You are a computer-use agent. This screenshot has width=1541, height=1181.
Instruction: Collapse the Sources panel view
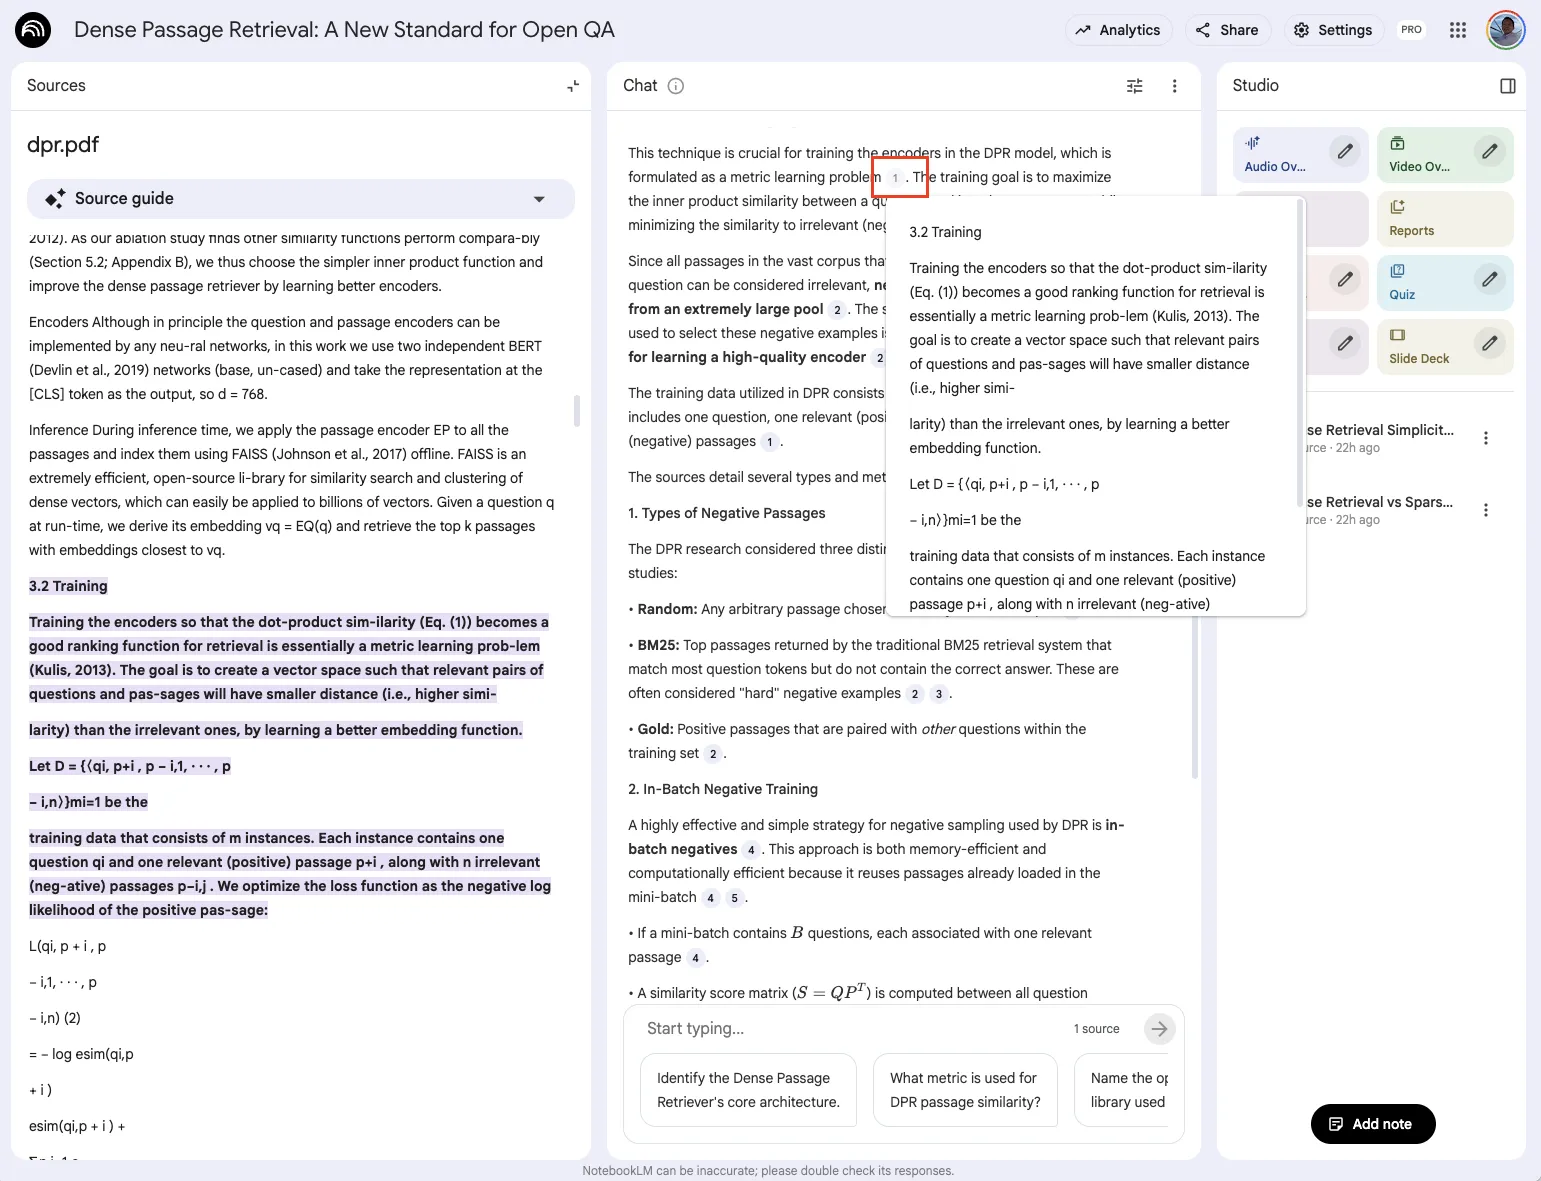(x=573, y=86)
